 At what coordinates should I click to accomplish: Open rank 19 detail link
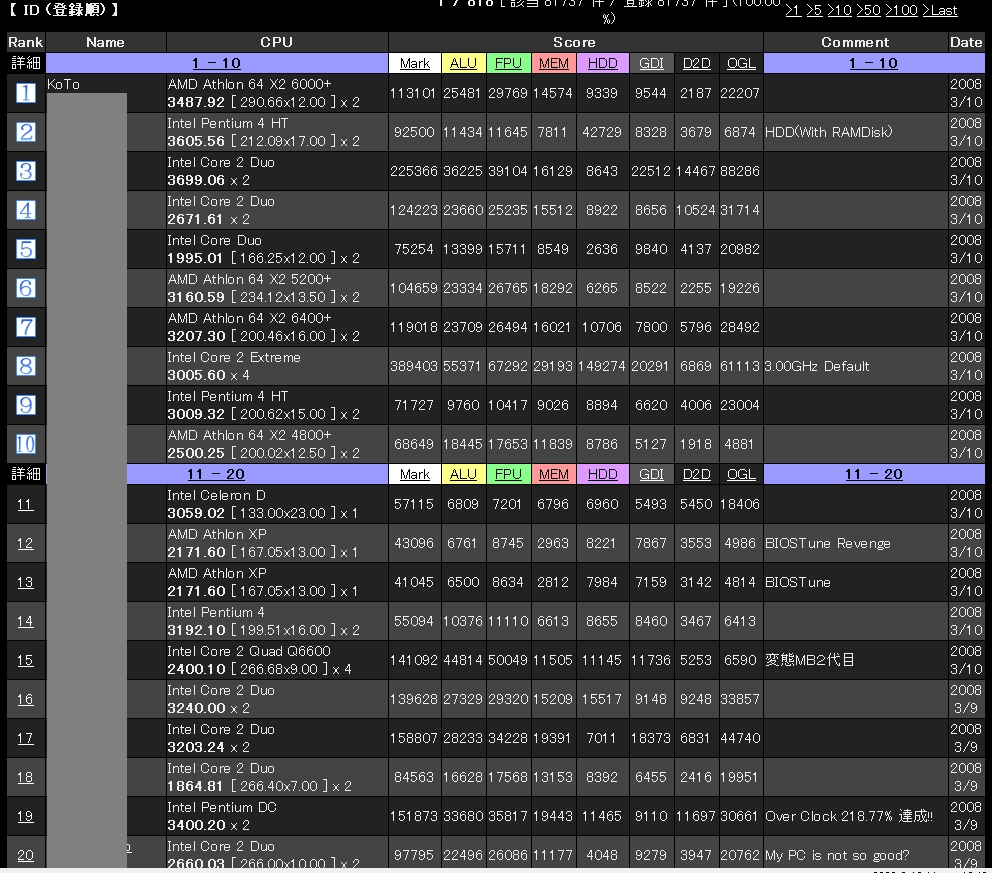pyautogui.click(x=25, y=816)
